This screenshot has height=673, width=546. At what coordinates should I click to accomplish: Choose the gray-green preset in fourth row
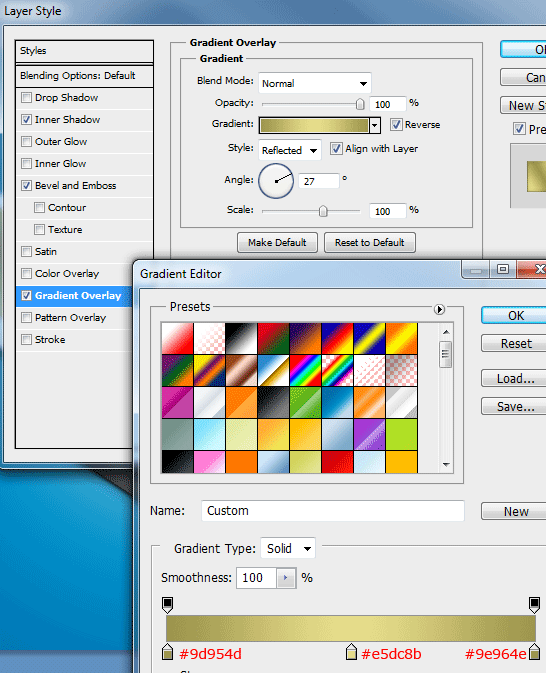pyautogui.click(x=177, y=434)
